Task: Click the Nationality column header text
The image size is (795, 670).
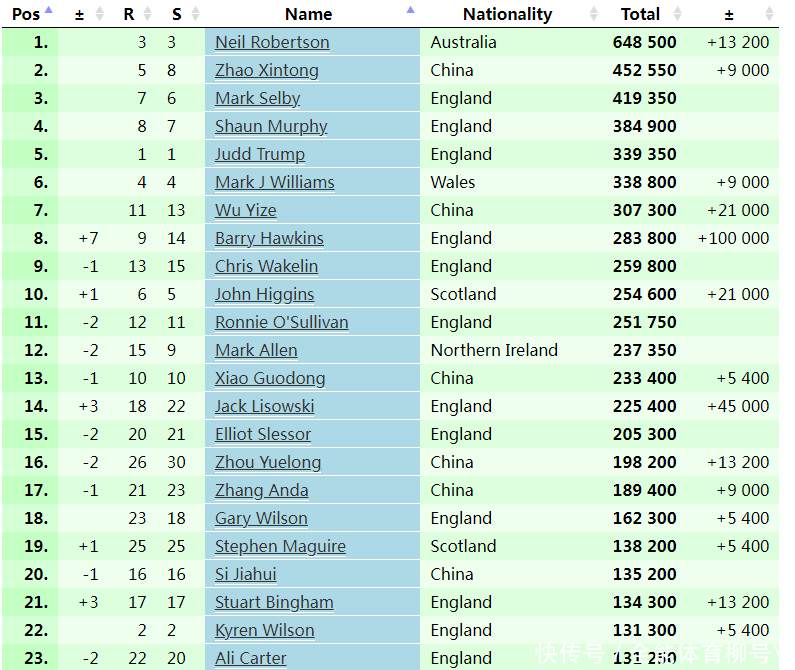Action: (x=507, y=14)
